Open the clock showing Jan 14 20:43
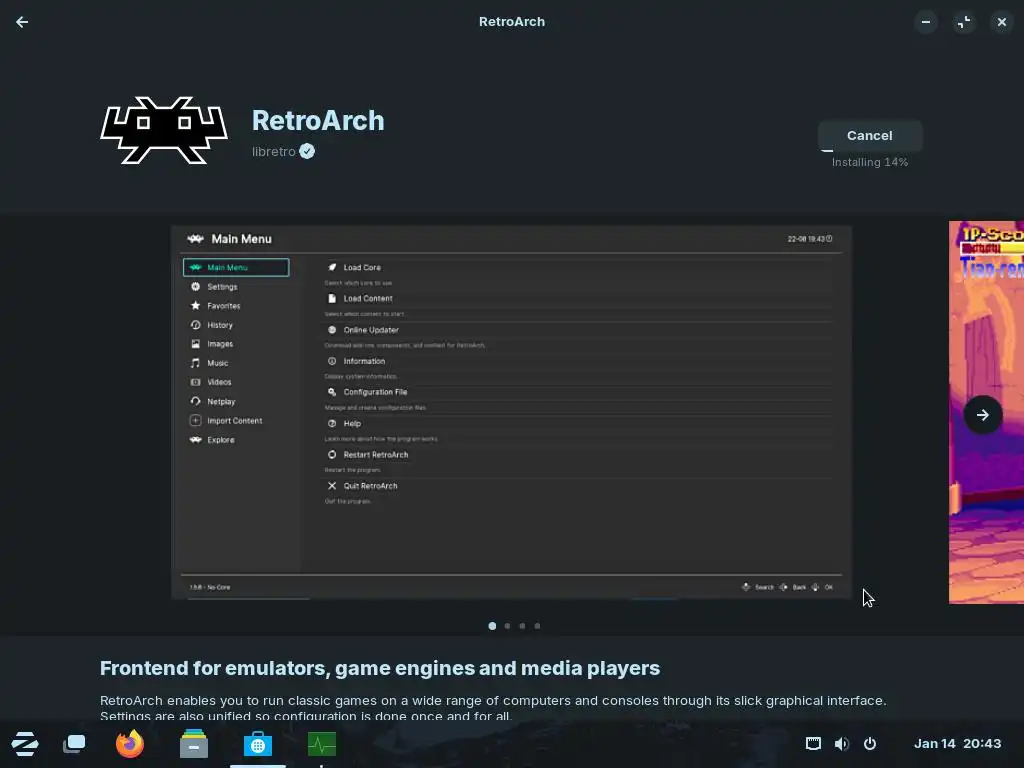Image resolution: width=1024 pixels, height=768 pixels. click(x=957, y=744)
